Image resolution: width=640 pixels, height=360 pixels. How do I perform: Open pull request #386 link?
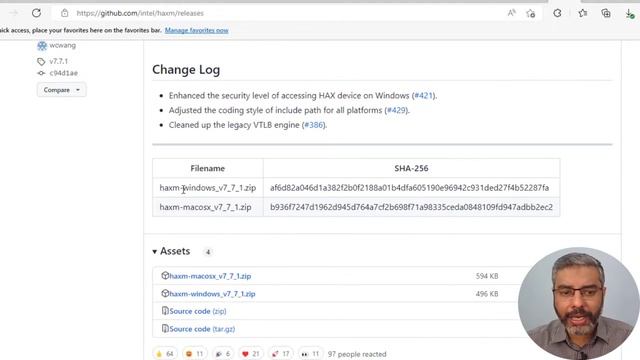(313, 125)
